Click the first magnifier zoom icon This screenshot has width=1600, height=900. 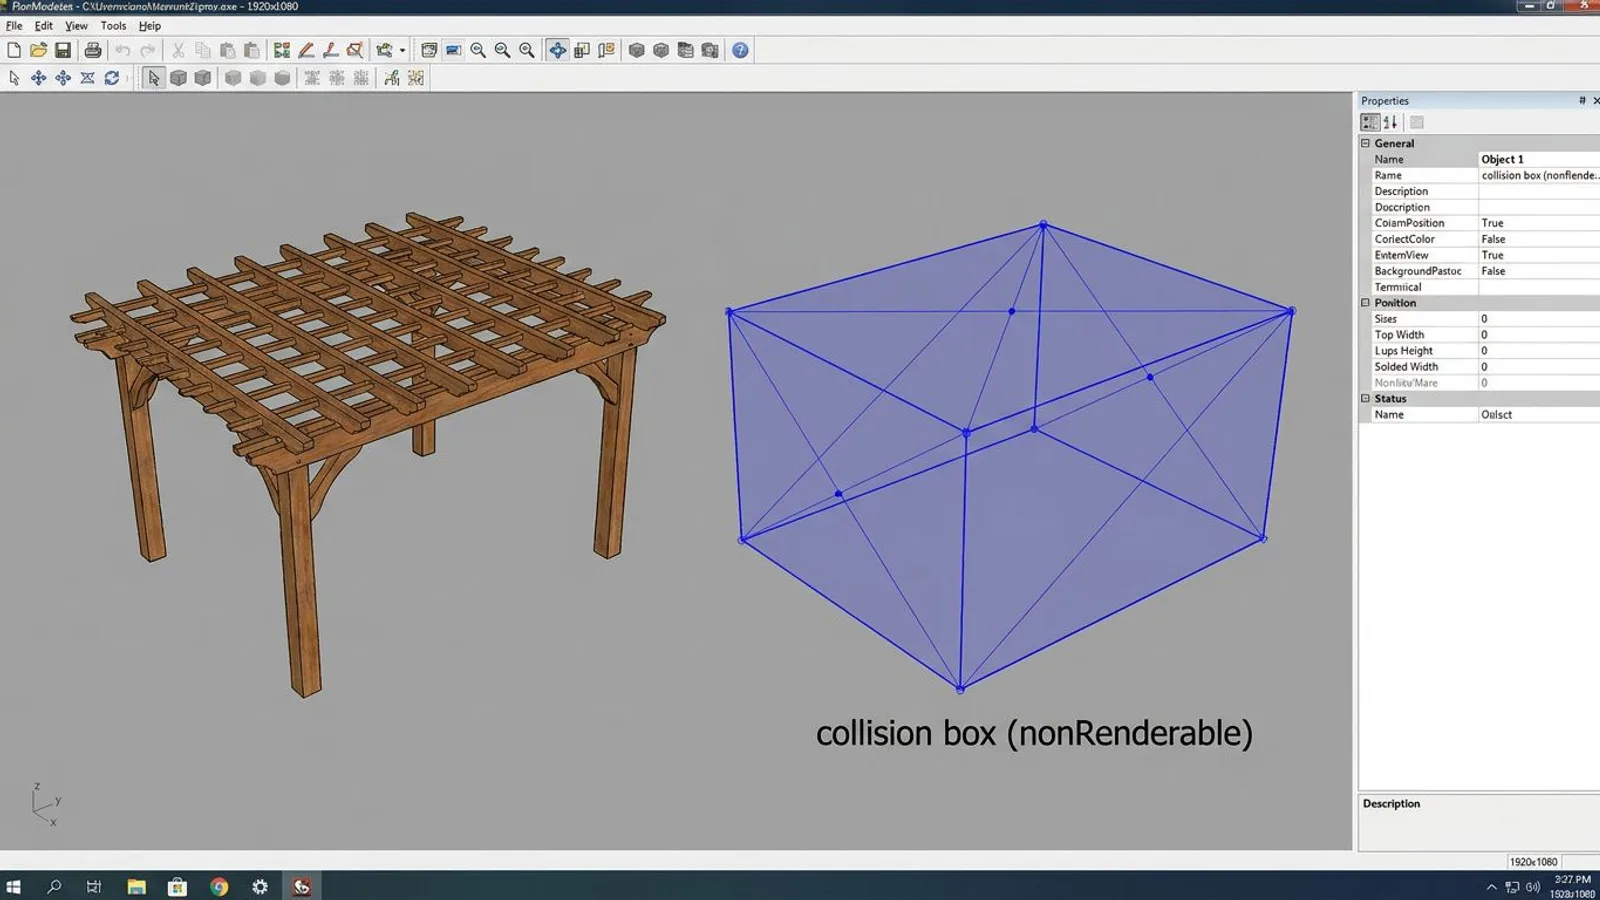[478, 50]
